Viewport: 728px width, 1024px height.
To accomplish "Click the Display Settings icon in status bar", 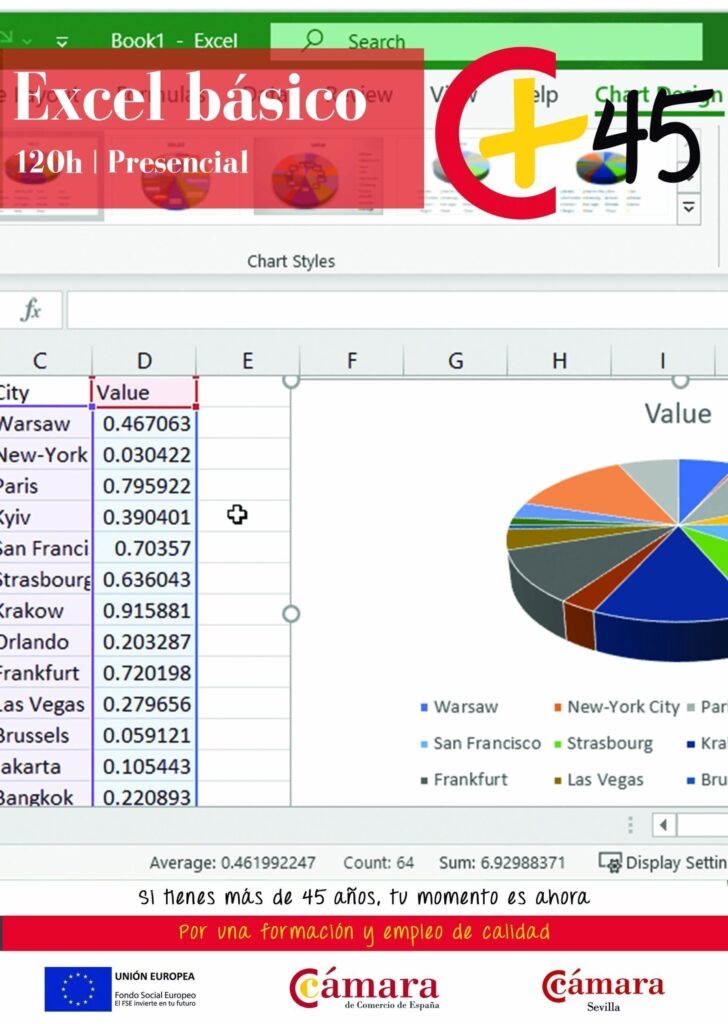I will tap(610, 862).
